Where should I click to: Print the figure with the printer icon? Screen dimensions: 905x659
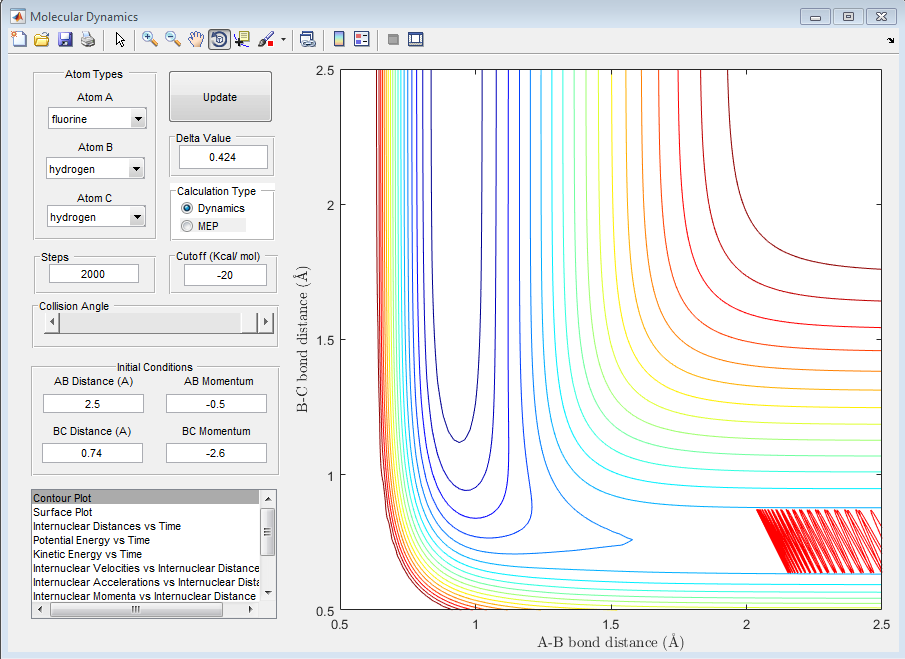[88, 40]
